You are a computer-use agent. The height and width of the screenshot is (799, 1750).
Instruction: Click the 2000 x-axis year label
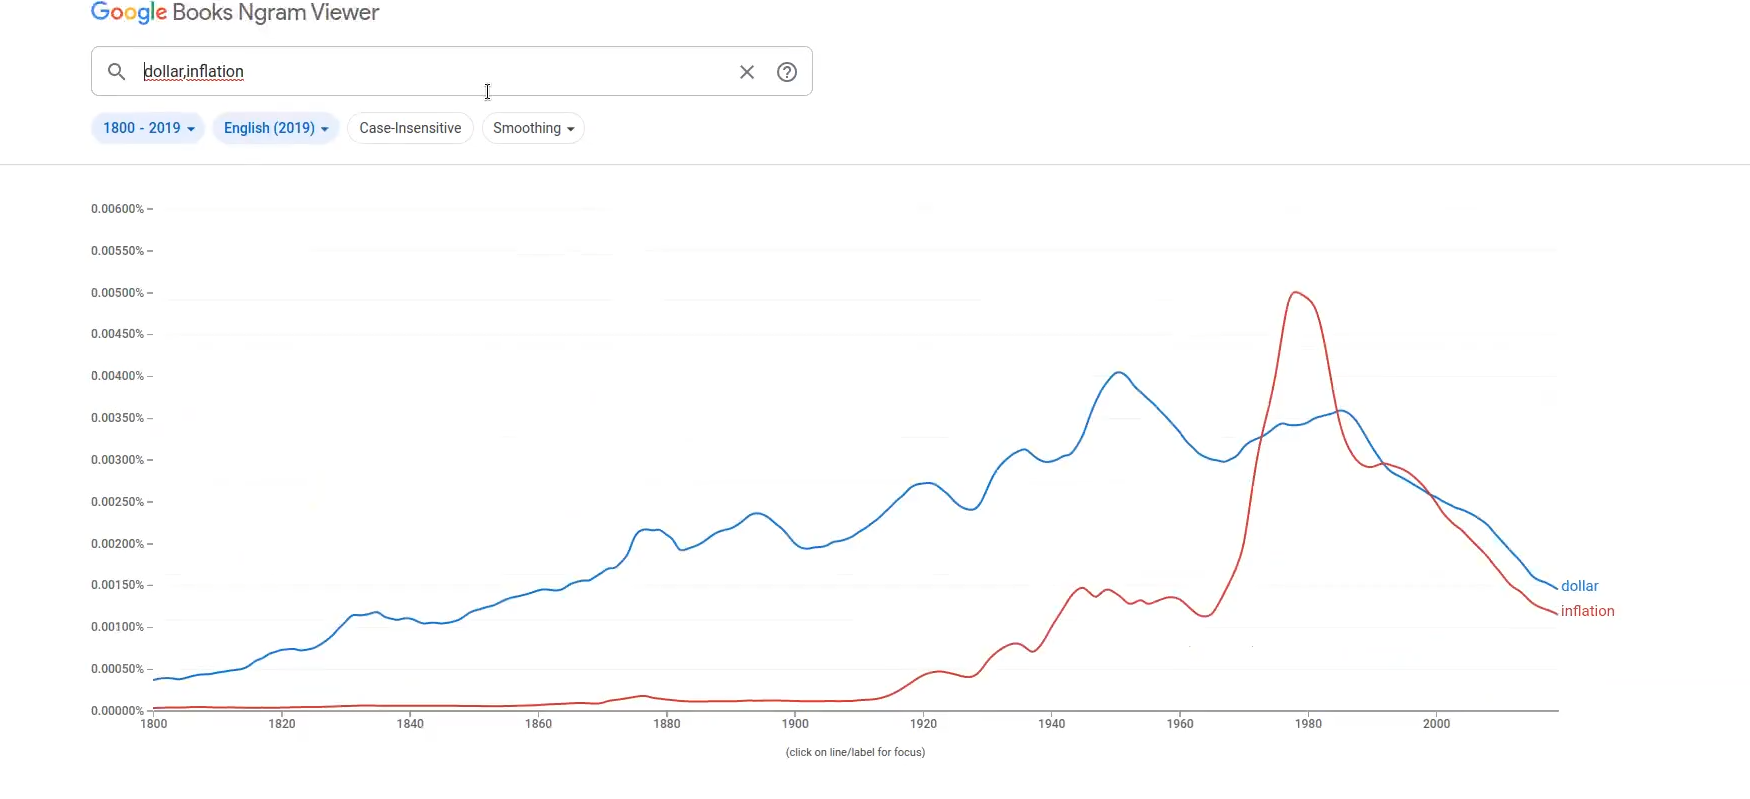point(1436,724)
